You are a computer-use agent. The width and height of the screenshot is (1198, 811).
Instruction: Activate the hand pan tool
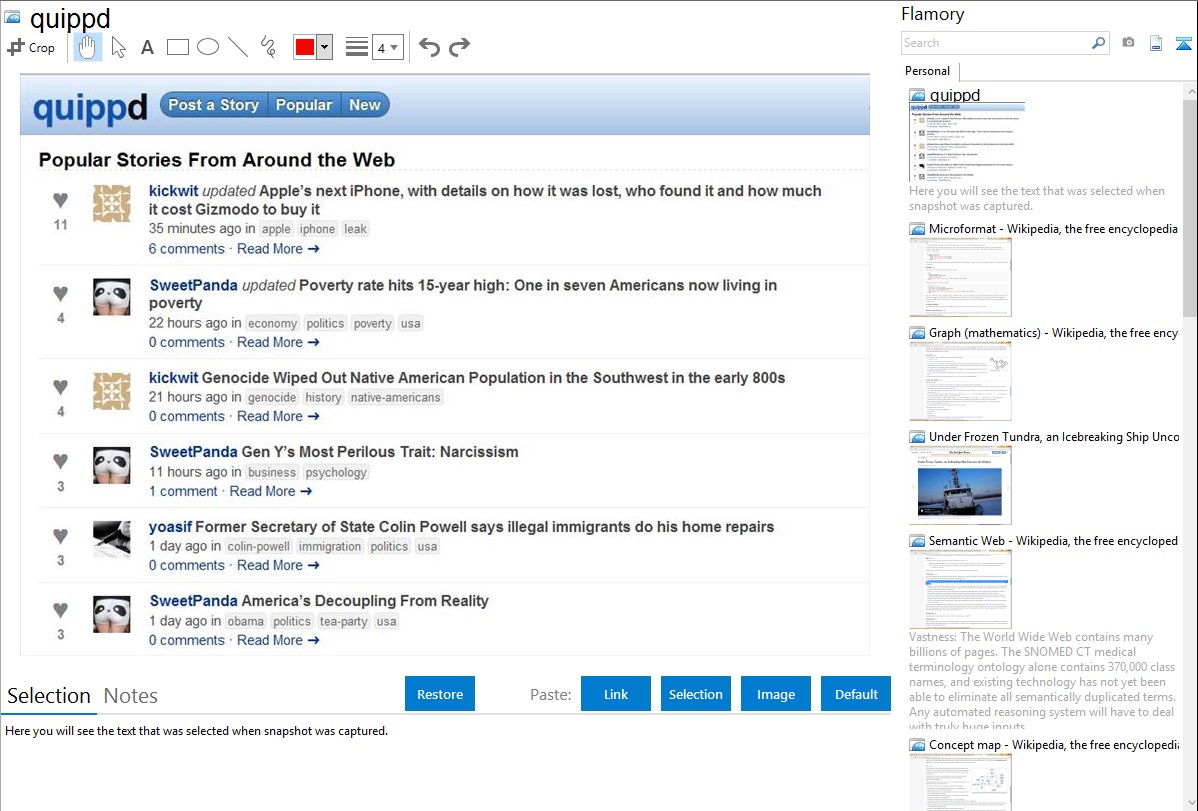pyautogui.click(x=88, y=47)
